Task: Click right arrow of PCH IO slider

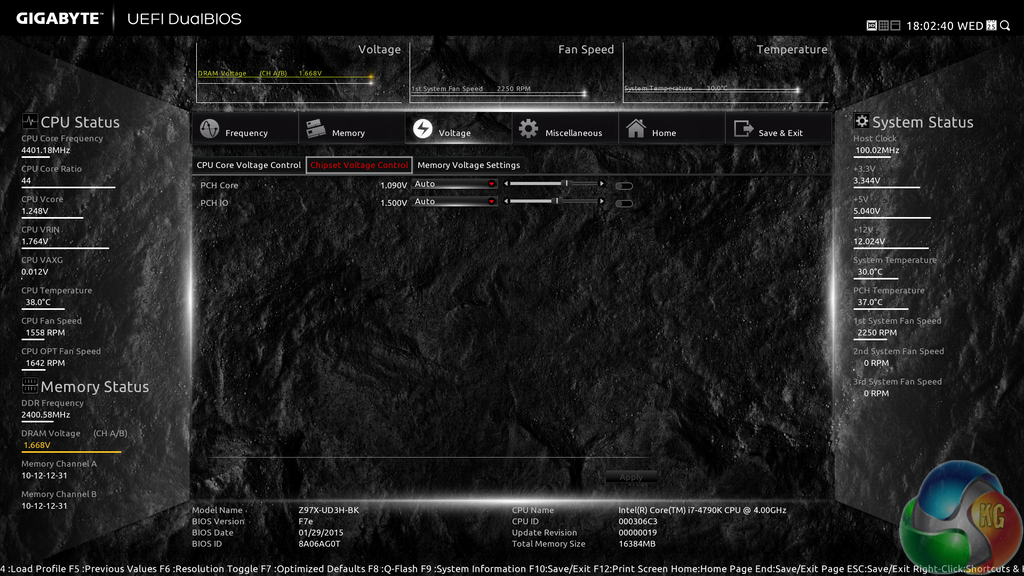Action: tap(602, 202)
